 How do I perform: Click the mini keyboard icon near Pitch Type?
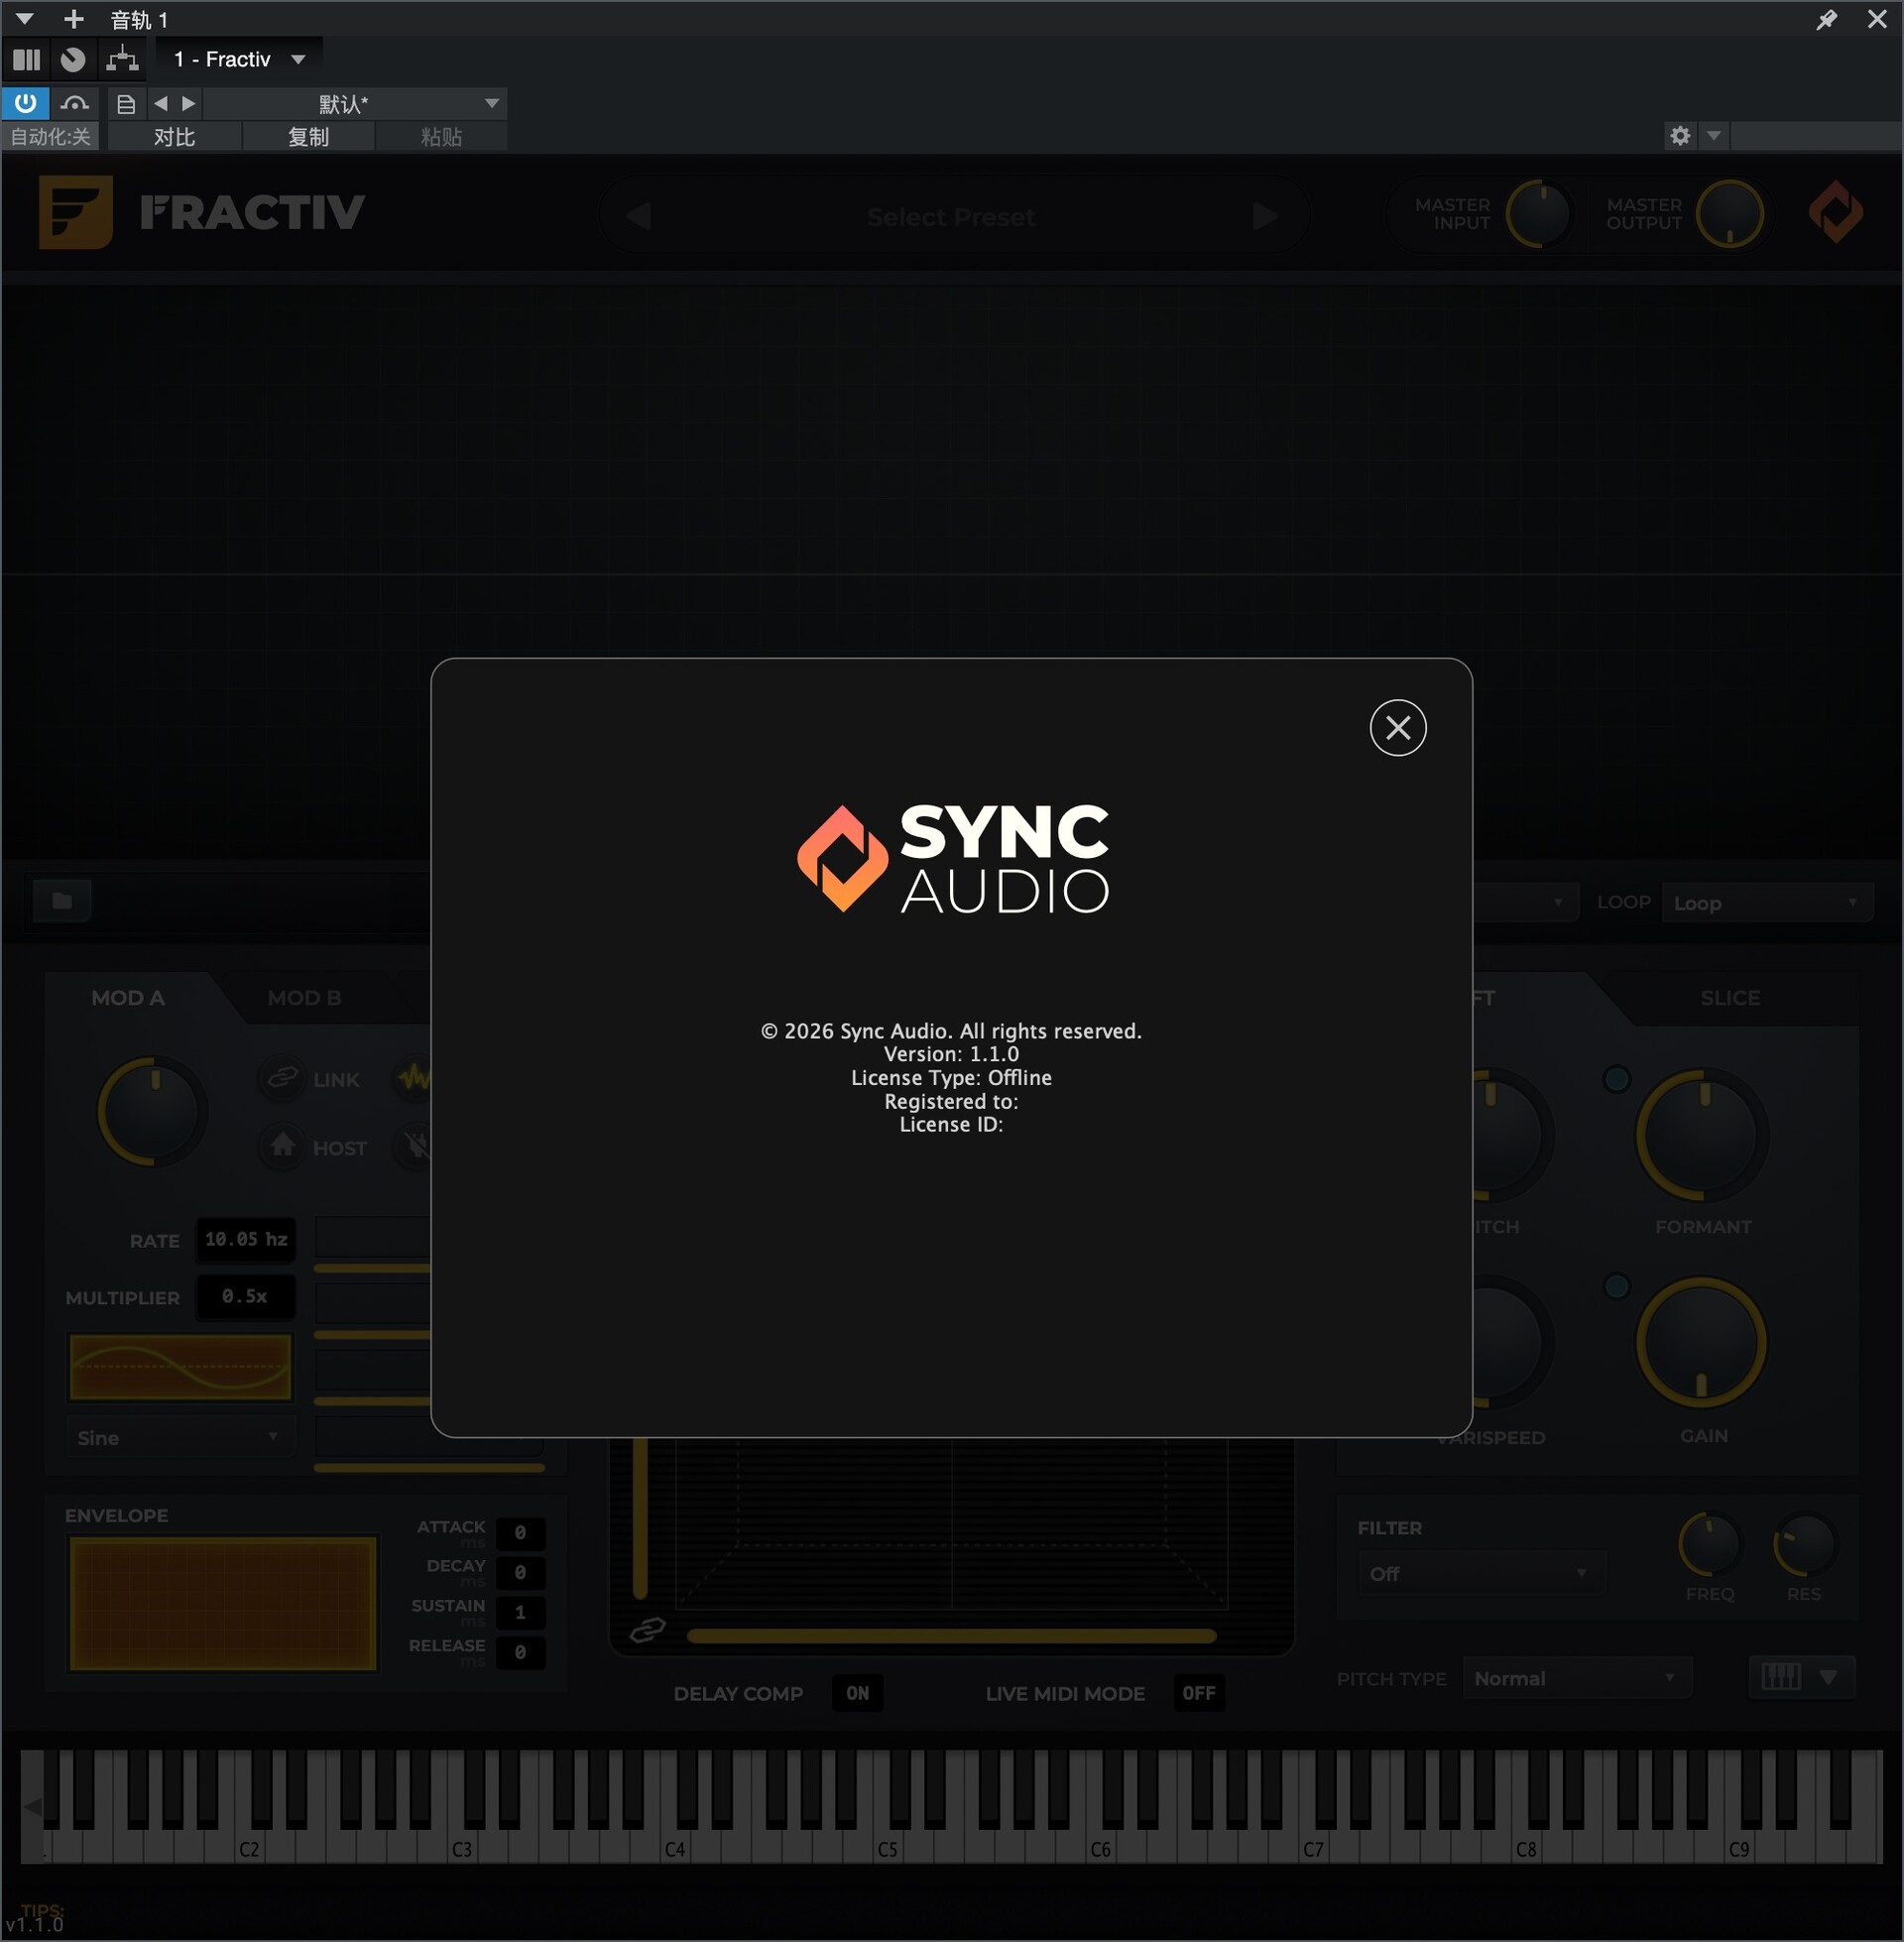click(x=1780, y=1677)
